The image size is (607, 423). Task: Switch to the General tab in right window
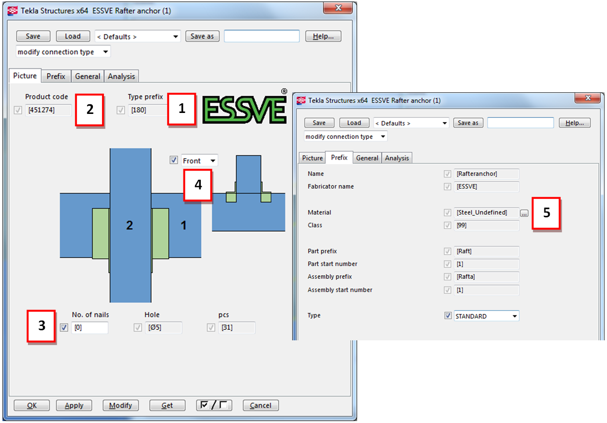pyautogui.click(x=367, y=158)
